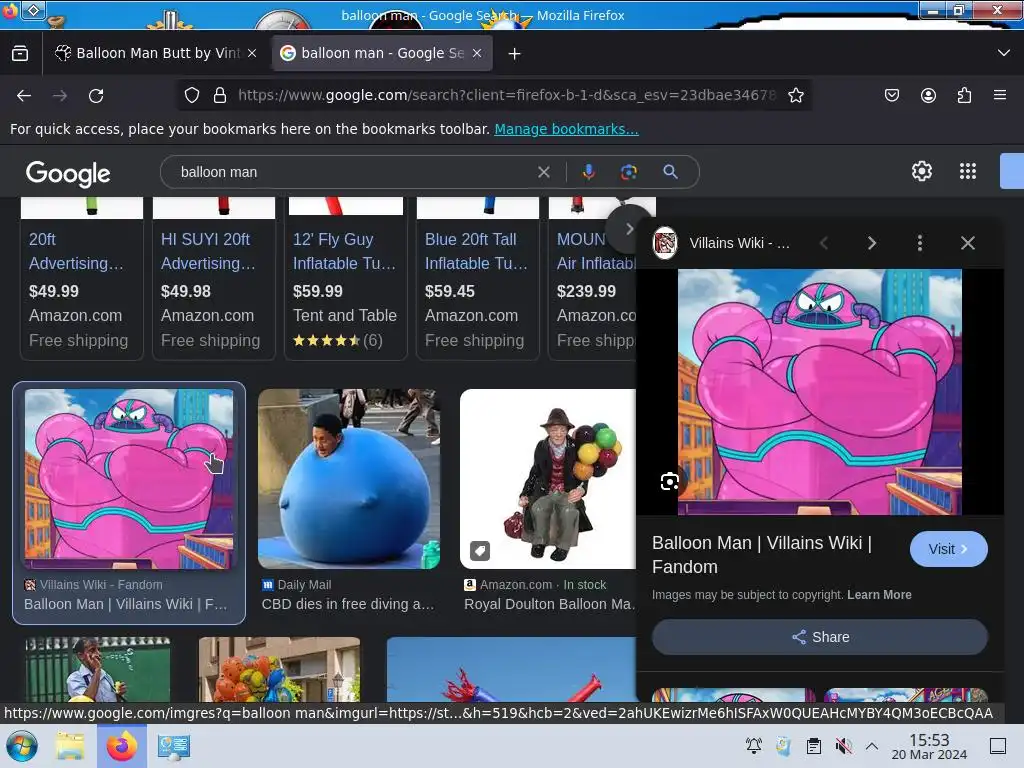Close the Balloon Man Butt tab

[252, 54]
